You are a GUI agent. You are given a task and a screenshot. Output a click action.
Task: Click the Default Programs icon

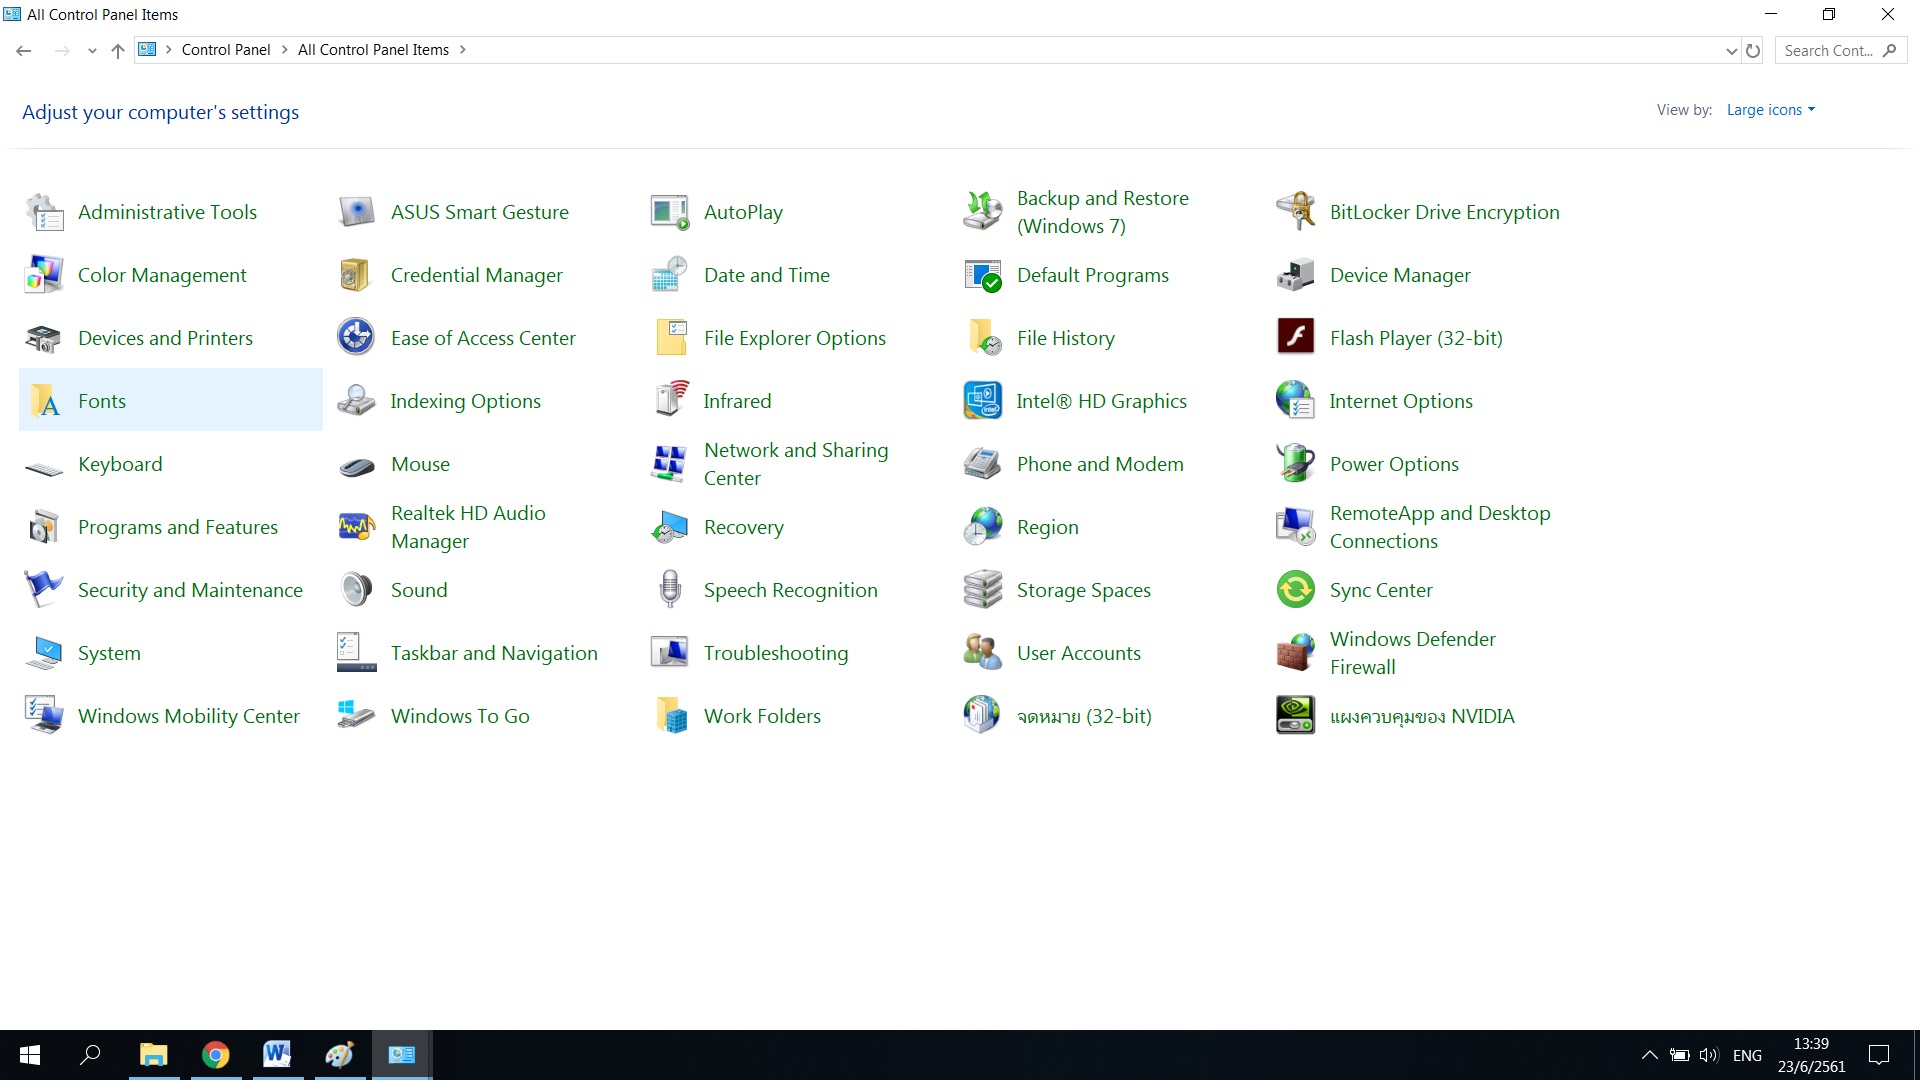[x=983, y=275]
